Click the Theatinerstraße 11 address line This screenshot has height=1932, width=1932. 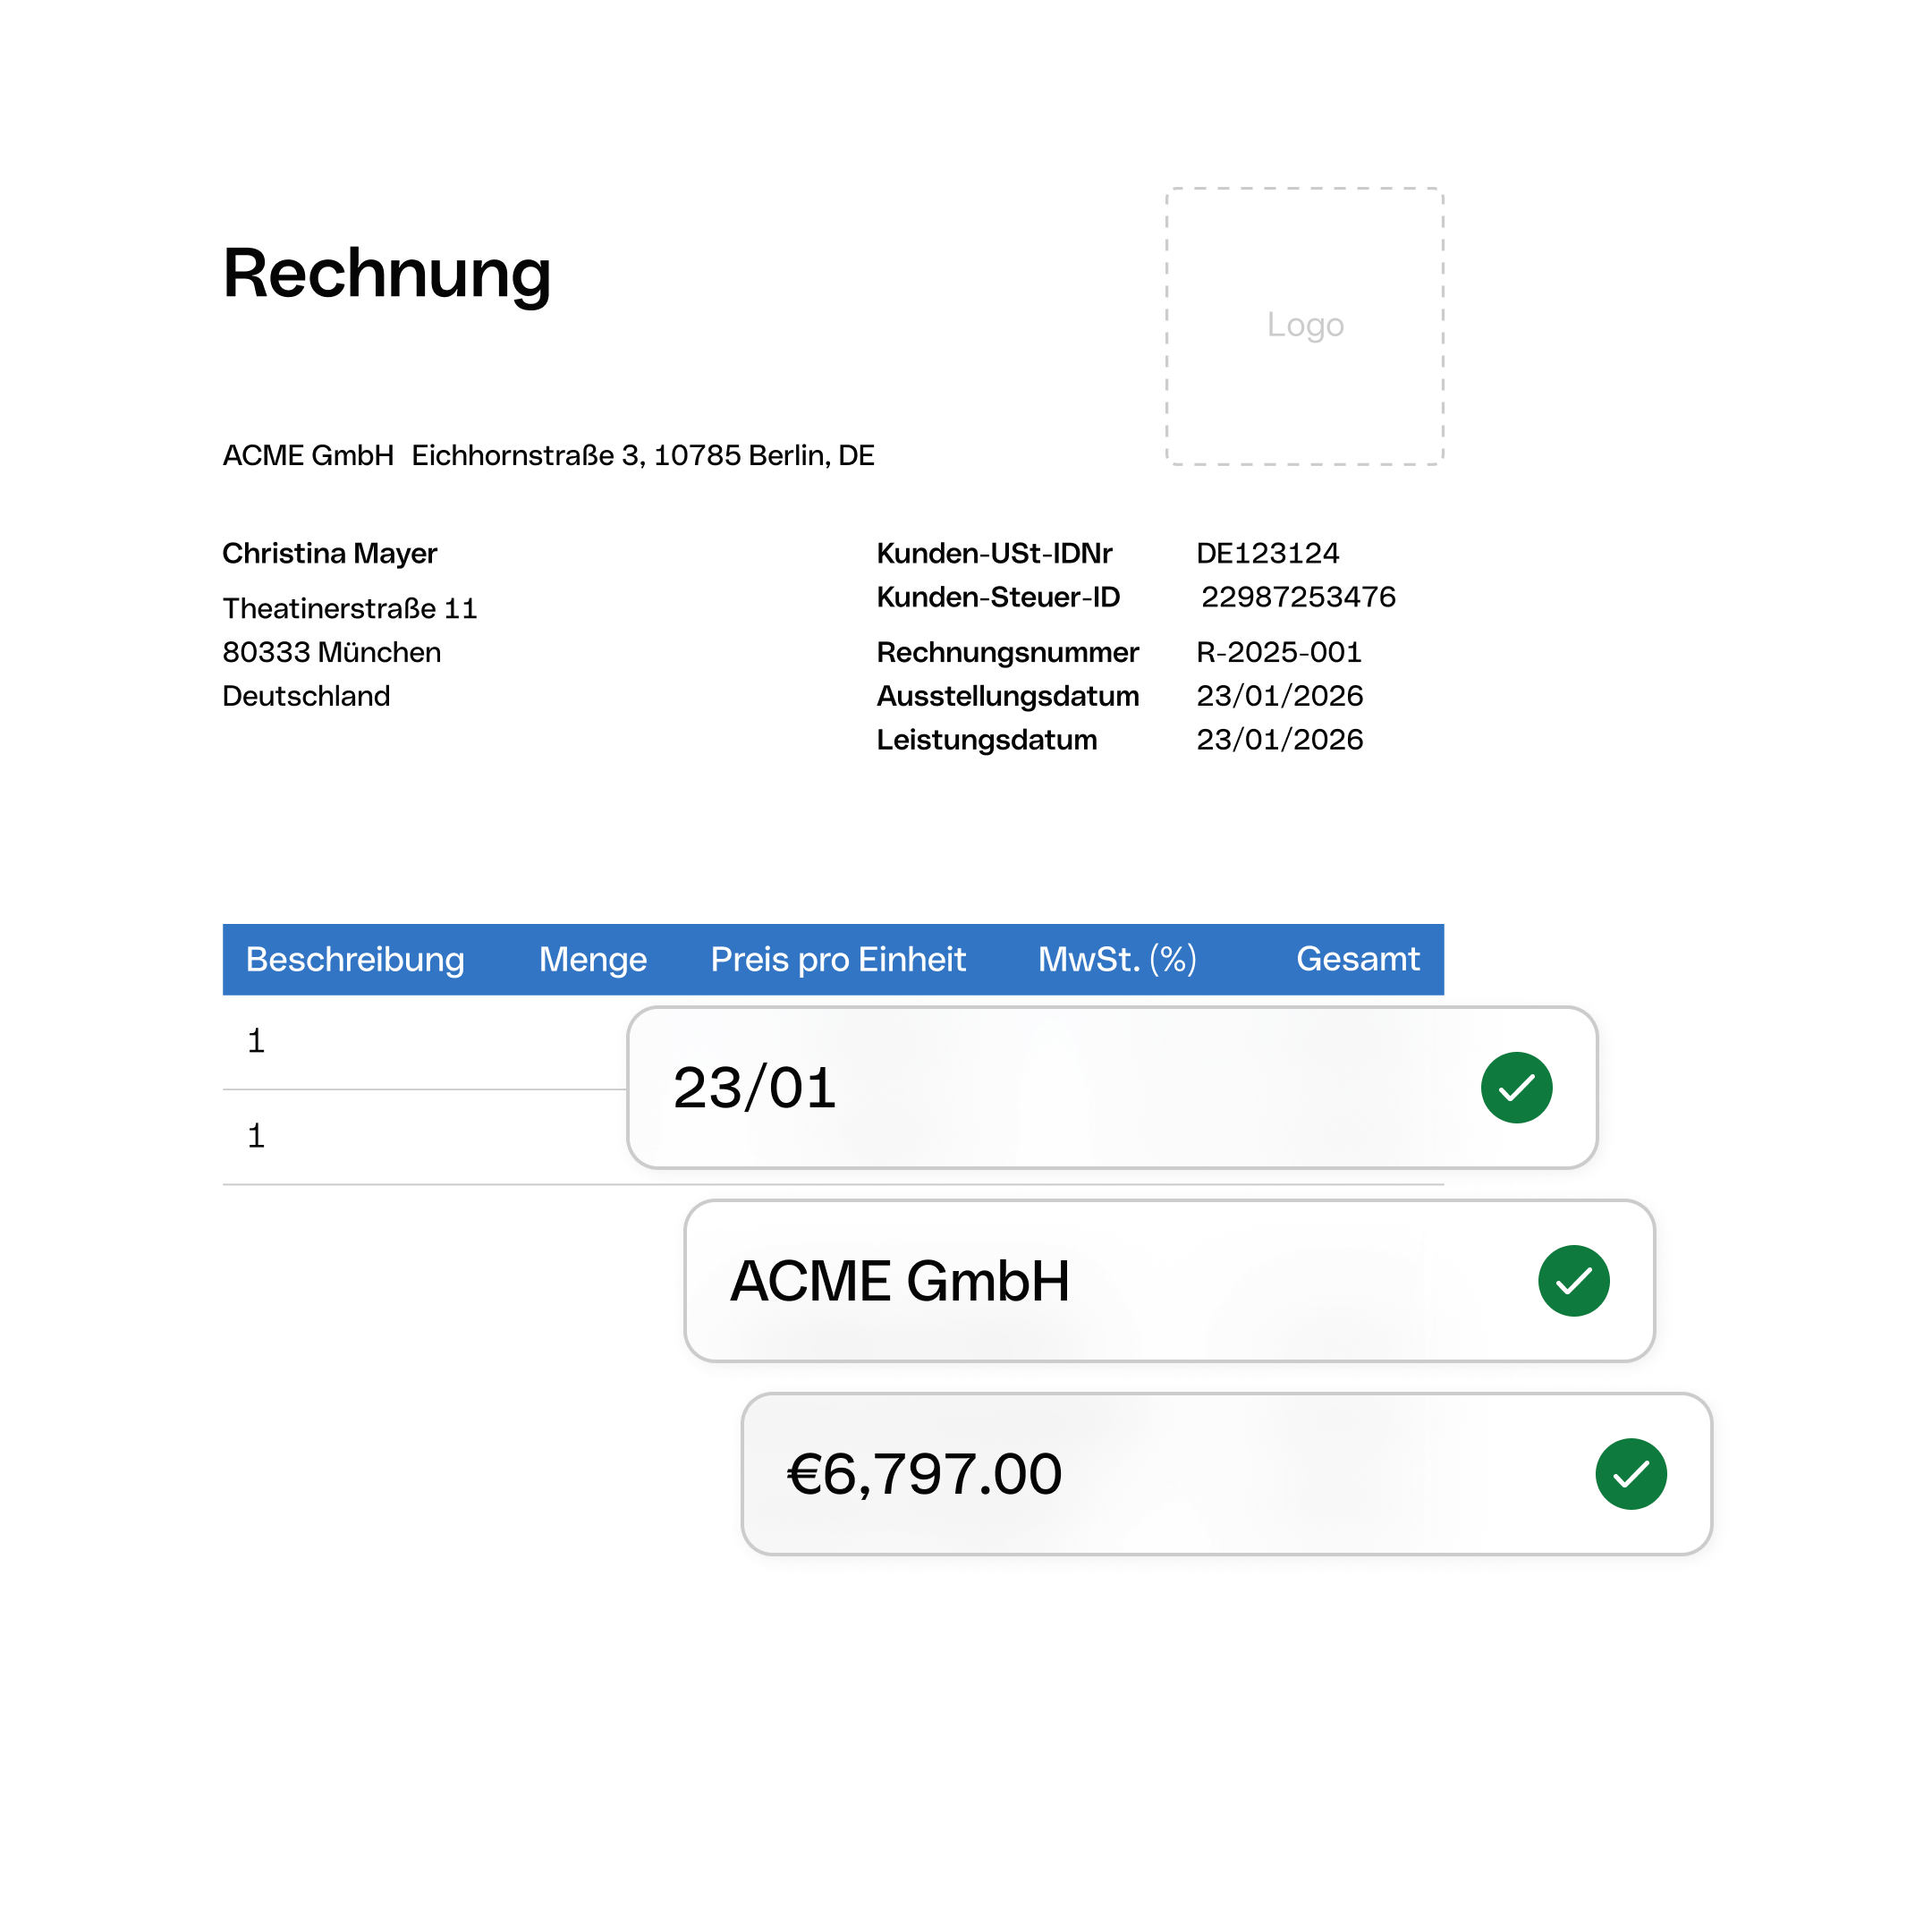(350, 608)
